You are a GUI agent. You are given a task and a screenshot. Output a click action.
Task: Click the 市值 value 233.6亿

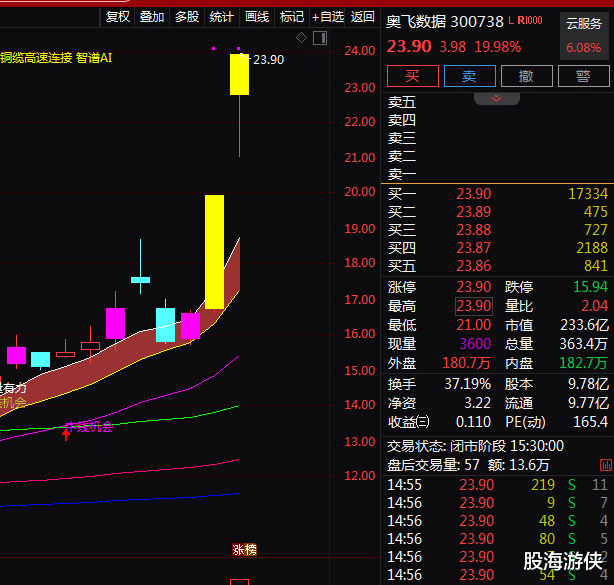click(584, 325)
